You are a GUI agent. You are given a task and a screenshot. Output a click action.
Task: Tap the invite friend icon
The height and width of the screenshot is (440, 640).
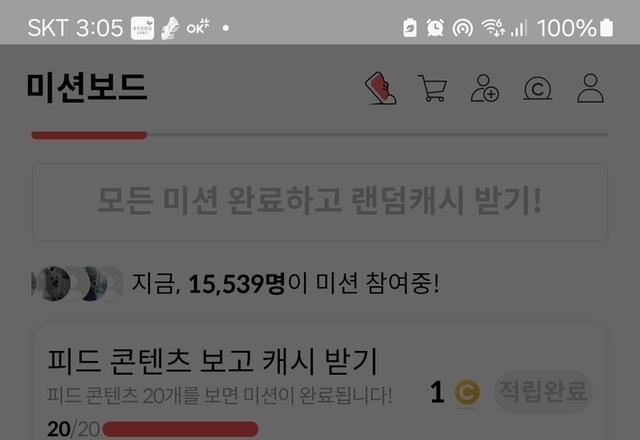(485, 88)
